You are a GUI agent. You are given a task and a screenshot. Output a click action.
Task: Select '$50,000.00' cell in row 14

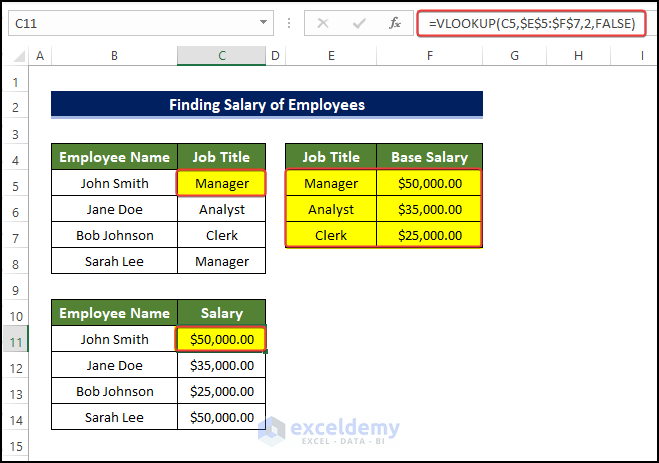point(221,417)
